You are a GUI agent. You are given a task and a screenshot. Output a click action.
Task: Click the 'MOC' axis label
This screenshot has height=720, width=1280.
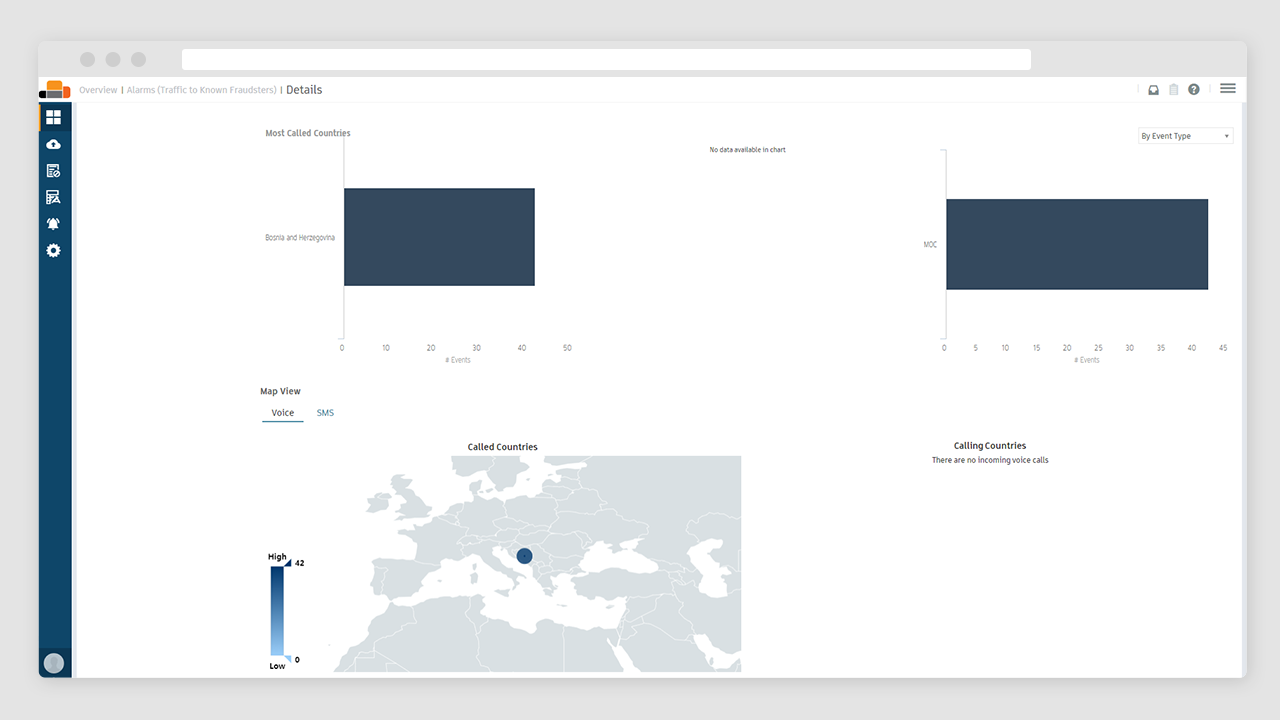pos(930,245)
